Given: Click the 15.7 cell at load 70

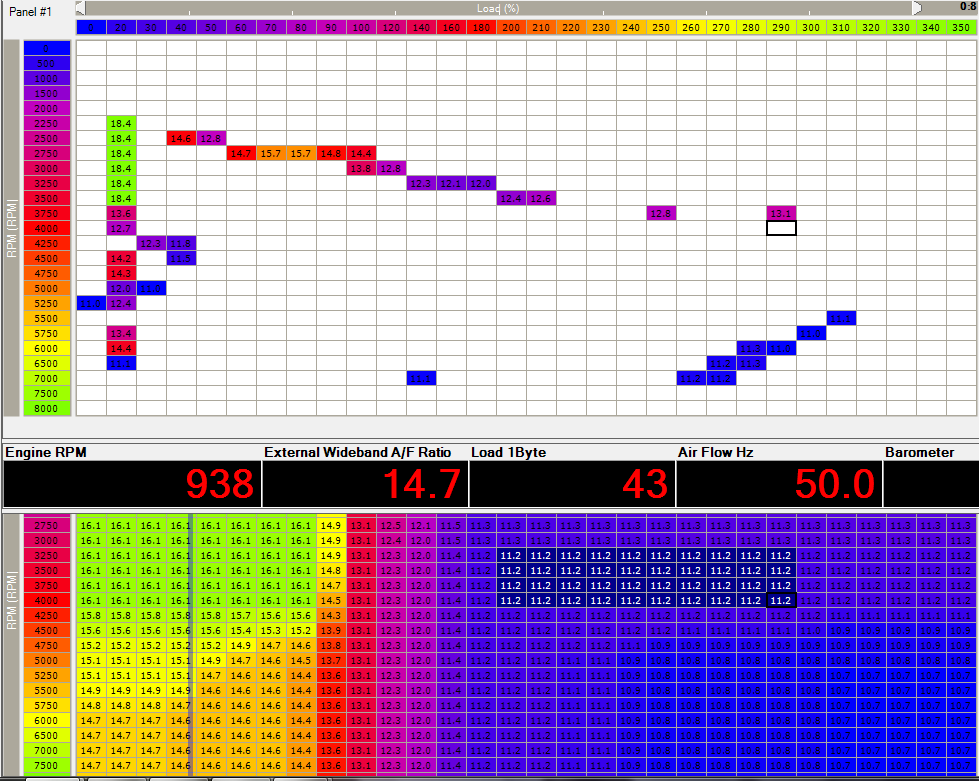Looking at the screenshot, I should pos(271,153).
